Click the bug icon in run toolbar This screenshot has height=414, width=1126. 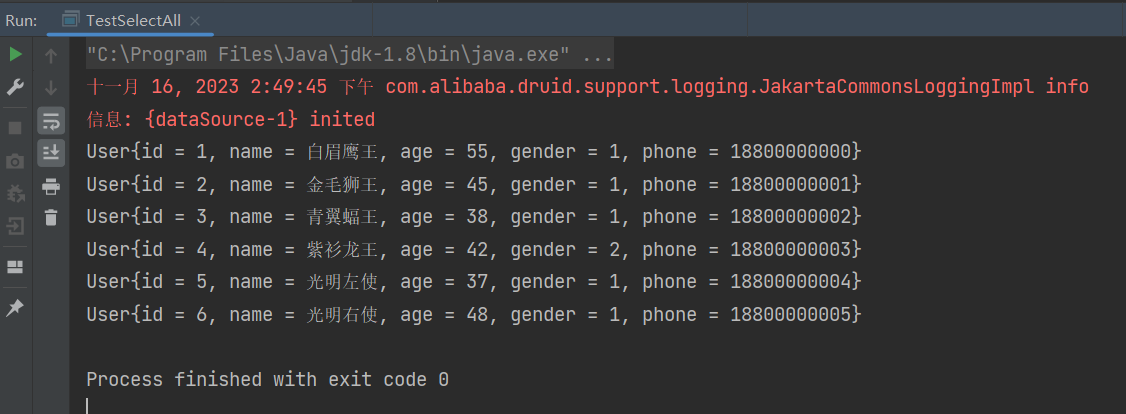(x=15, y=193)
